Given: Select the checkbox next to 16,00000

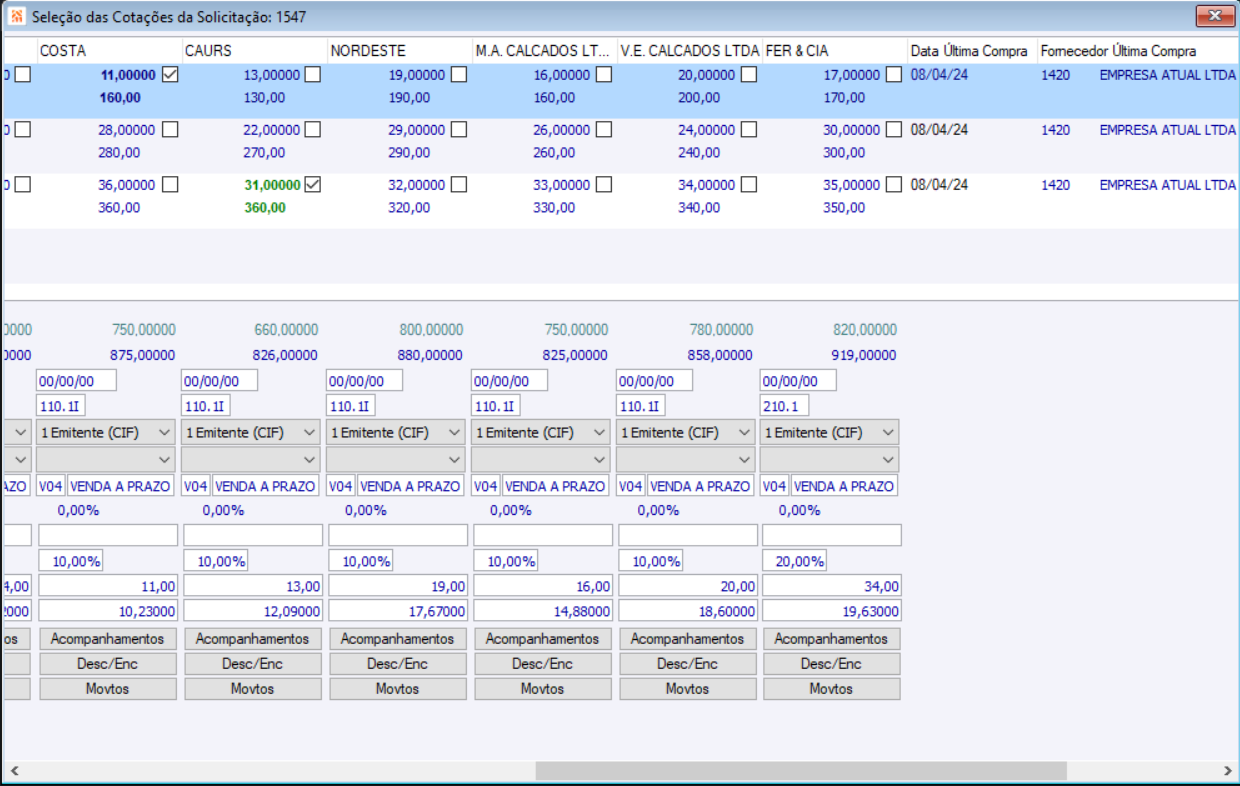Looking at the screenshot, I should tap(603, 75).
